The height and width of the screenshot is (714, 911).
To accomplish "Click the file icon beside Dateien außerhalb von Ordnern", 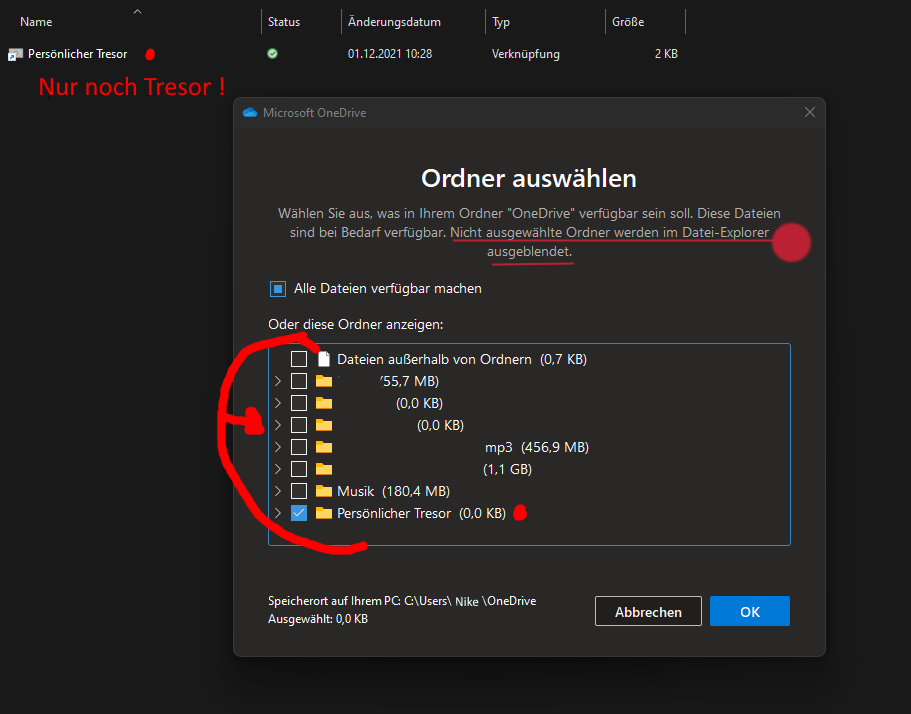I will 324,359.
